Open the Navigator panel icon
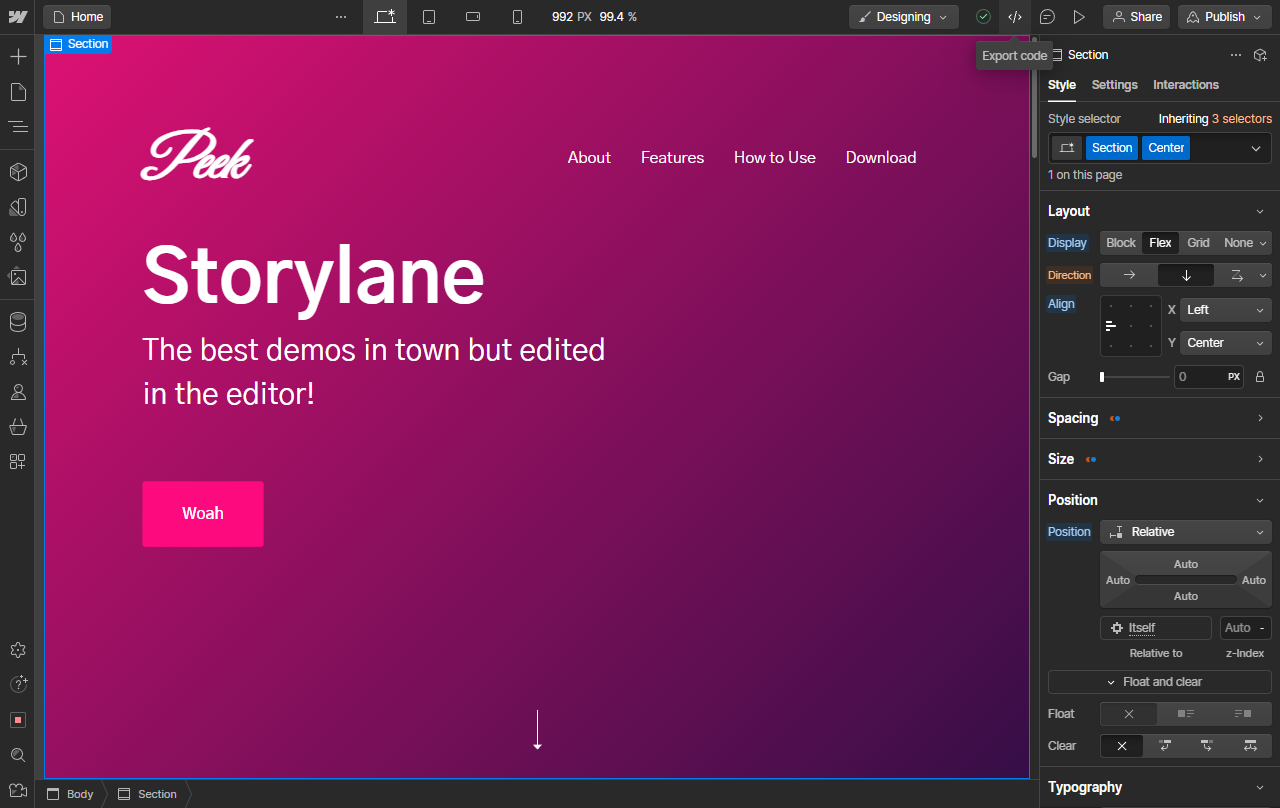This screenshot has height=808, width=1280. [18, 127]
